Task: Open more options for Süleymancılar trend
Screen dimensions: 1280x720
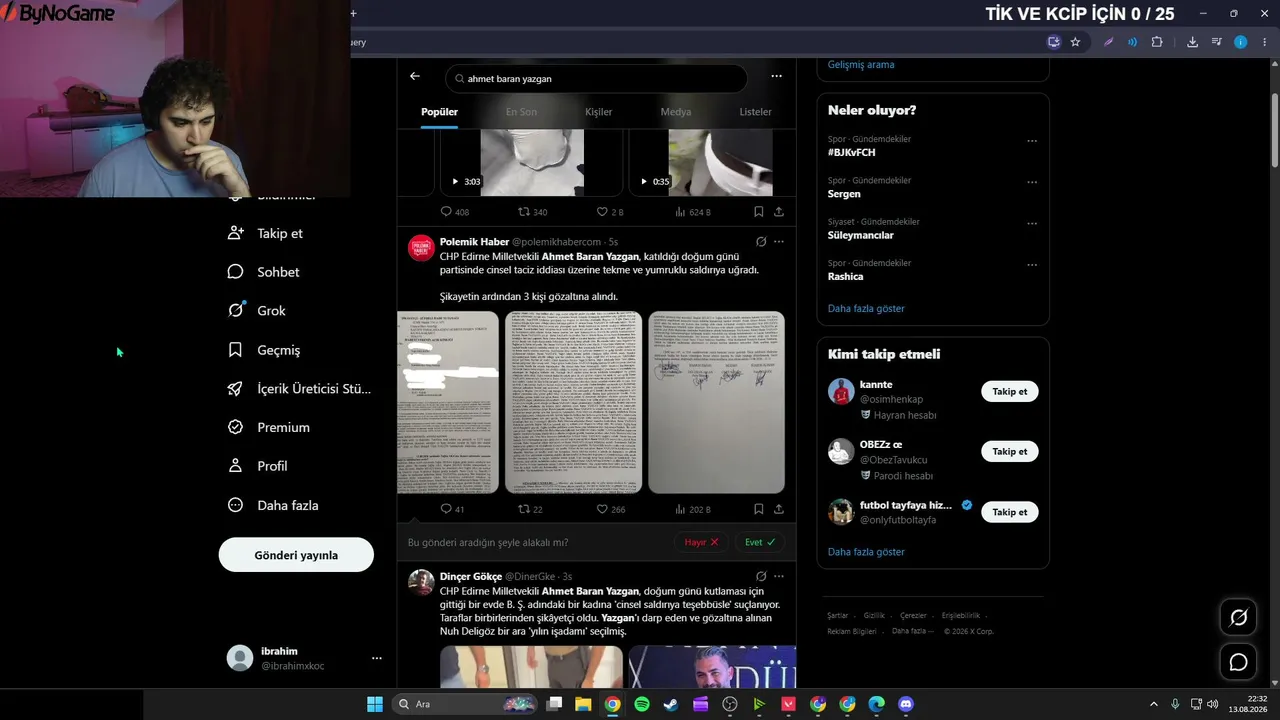Action: (x=1032, y=223)
